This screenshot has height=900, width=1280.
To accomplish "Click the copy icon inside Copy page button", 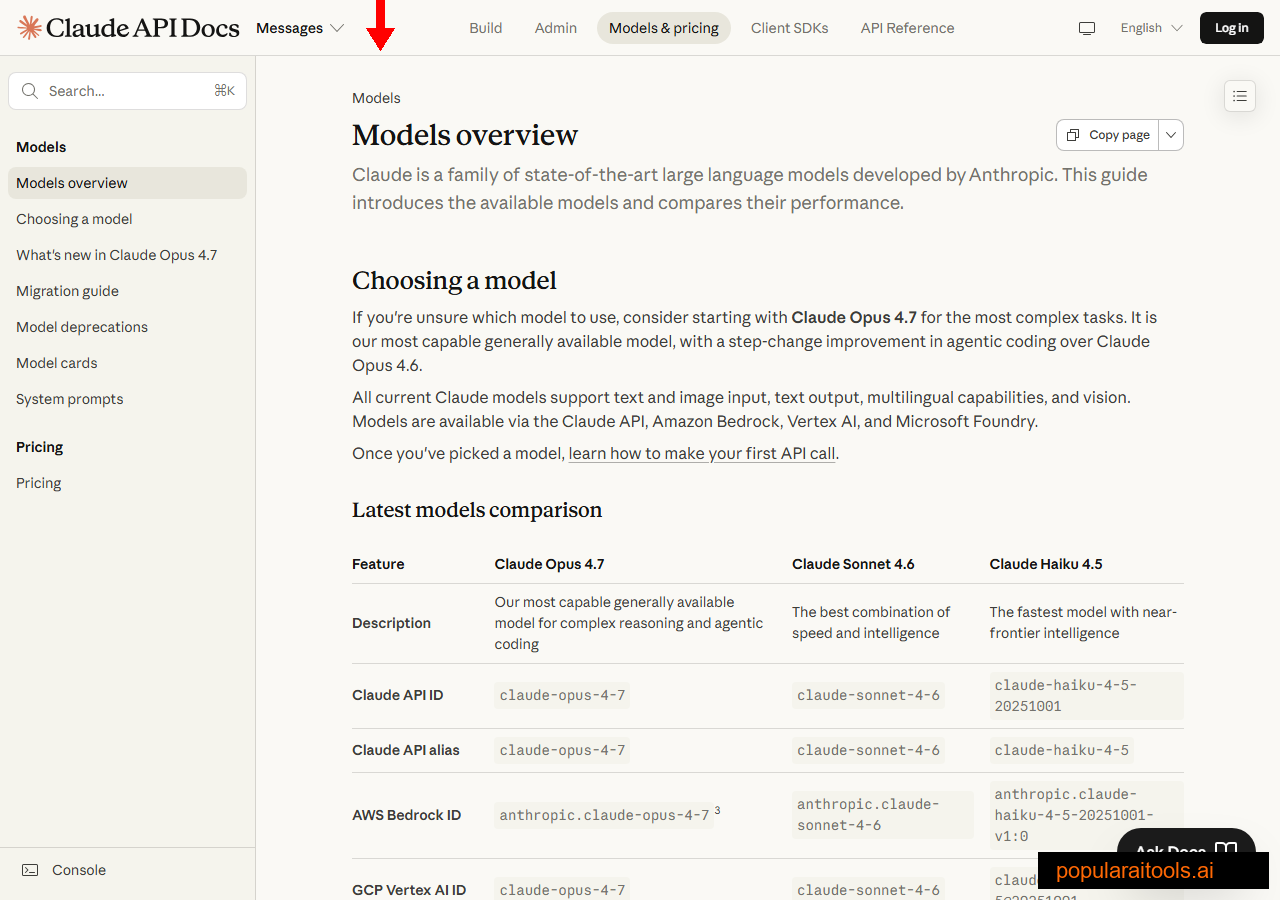I will pyautogui.click(x=1073, y=134).
